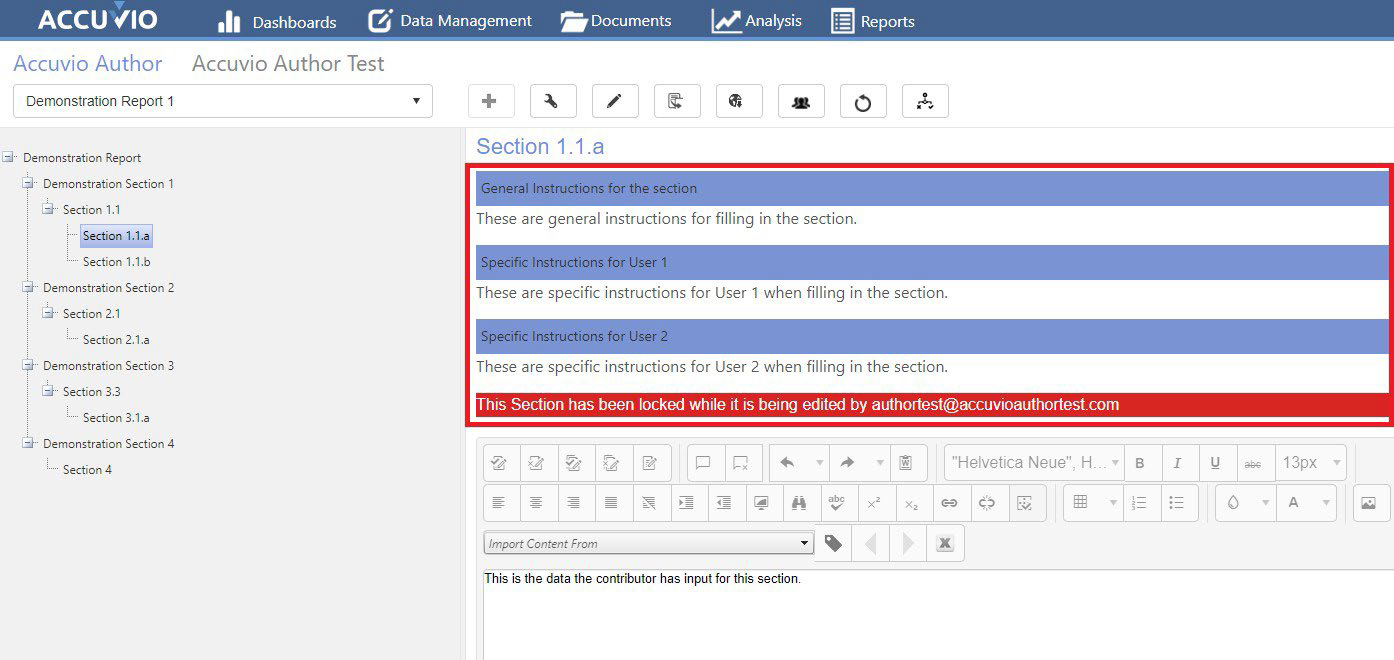Open the Demonstration Report 1 dropdown
The height and width of the screenshot is (660, 1394).
point(223,101)
